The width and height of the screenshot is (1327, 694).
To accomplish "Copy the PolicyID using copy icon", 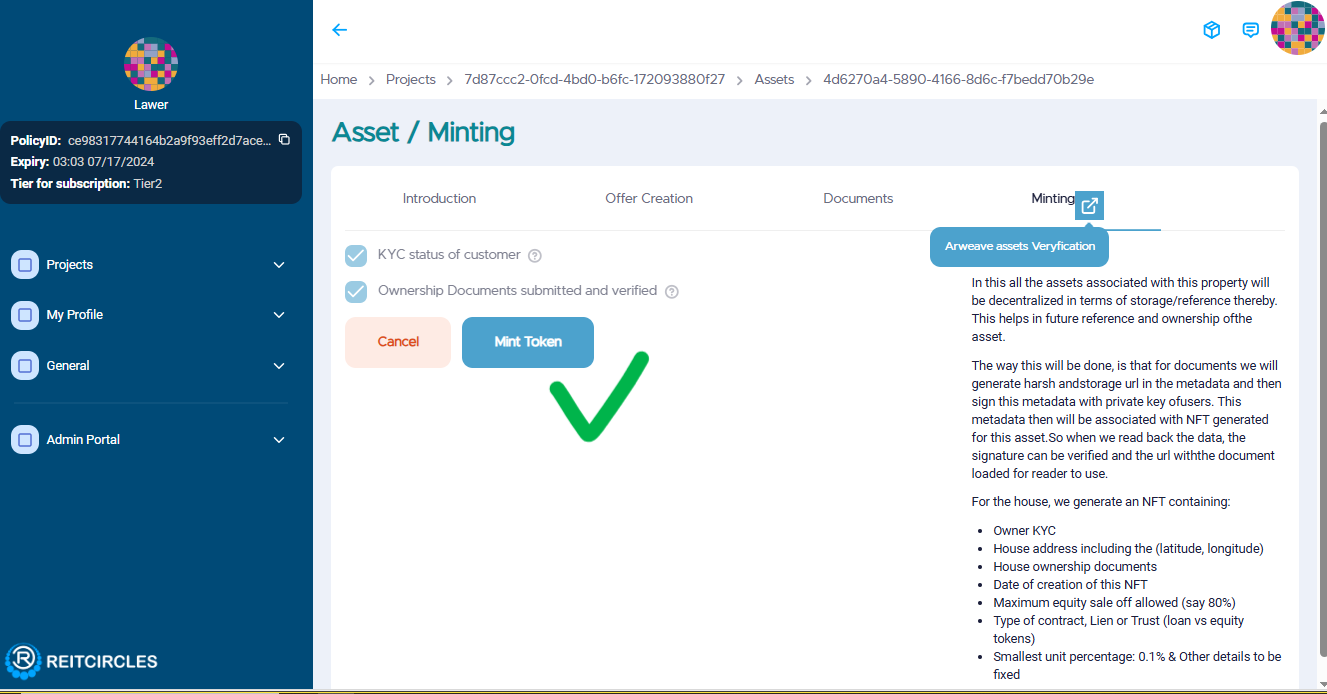I will (x=284, y=140).
